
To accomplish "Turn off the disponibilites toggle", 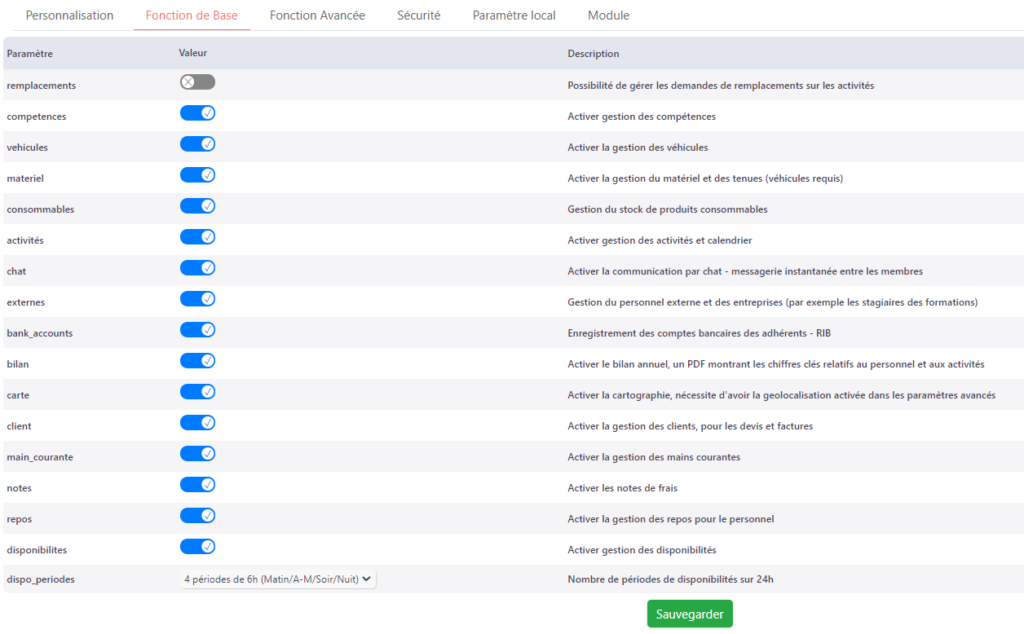I will click(x=197, y=547).
